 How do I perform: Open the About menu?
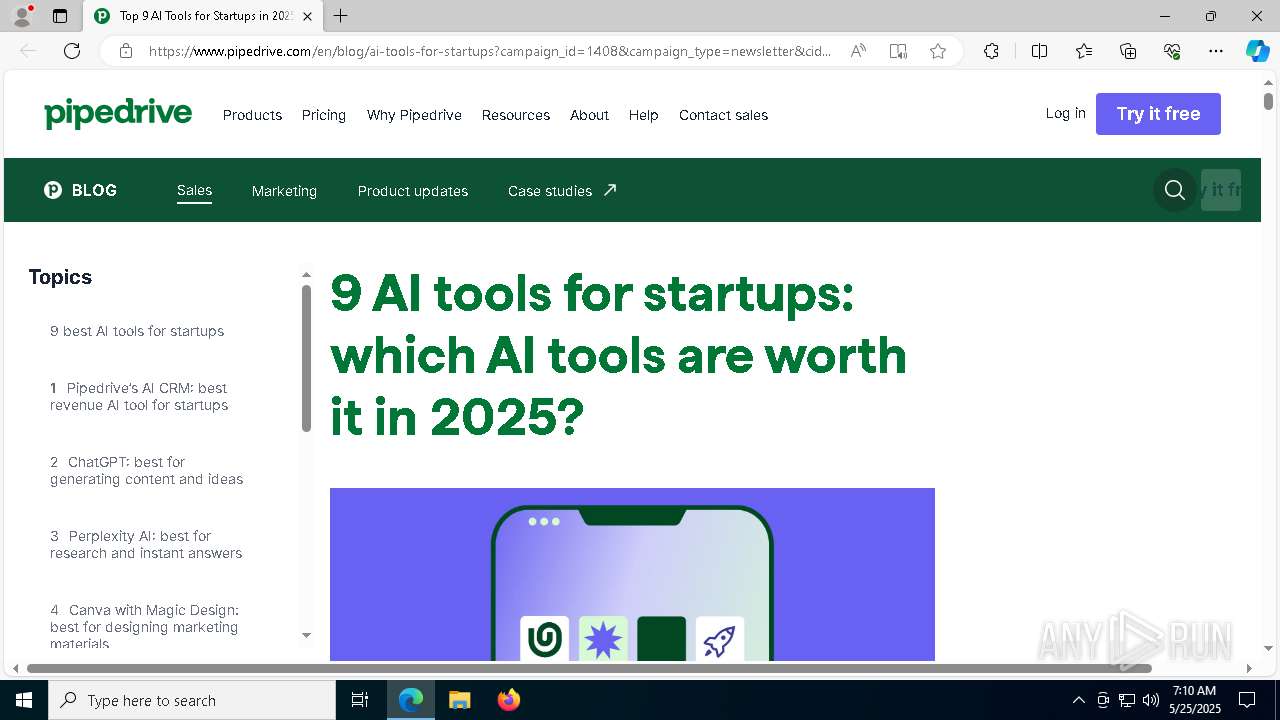pos(589,115)
